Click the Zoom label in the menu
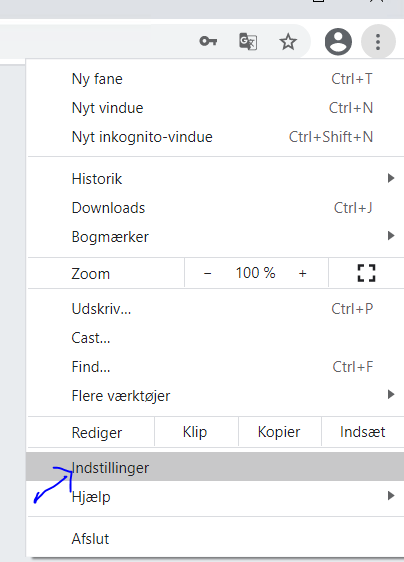404x562 pixels. pos(91,273)
